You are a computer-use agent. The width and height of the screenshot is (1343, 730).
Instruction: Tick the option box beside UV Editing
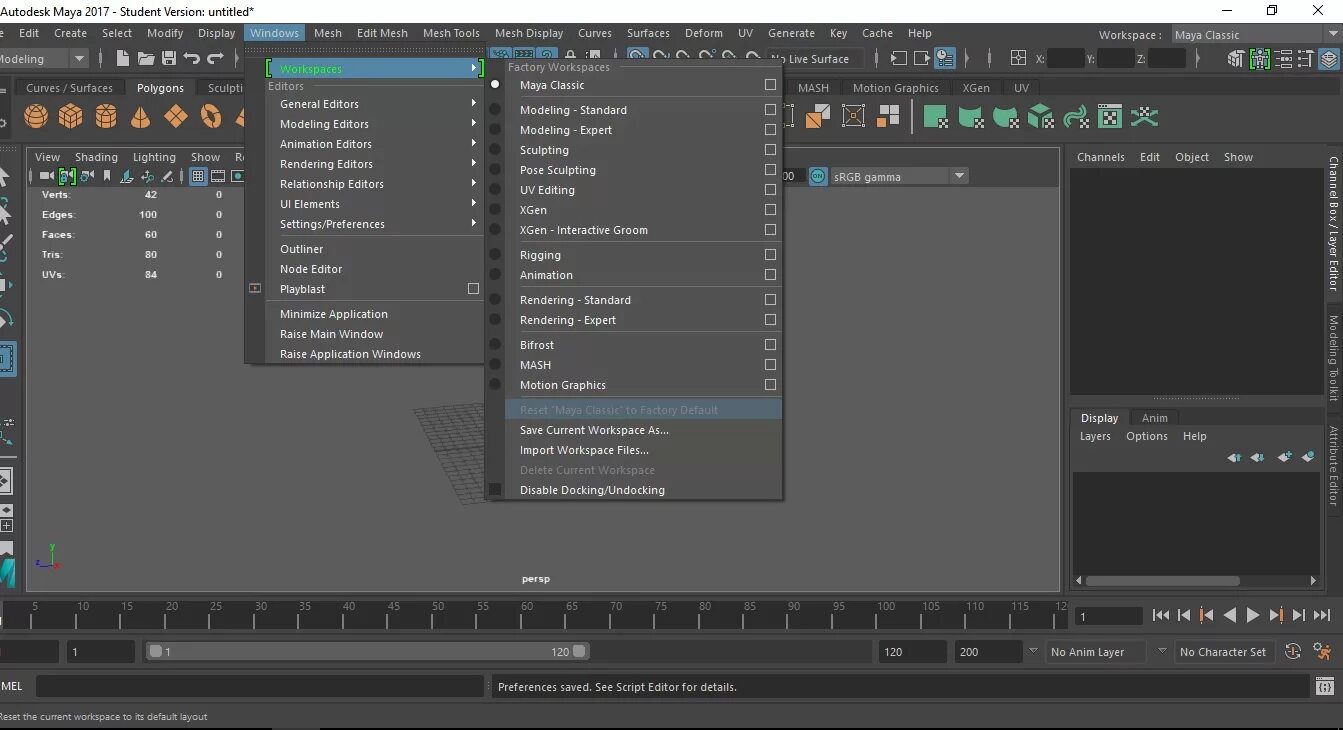point(770,190)
